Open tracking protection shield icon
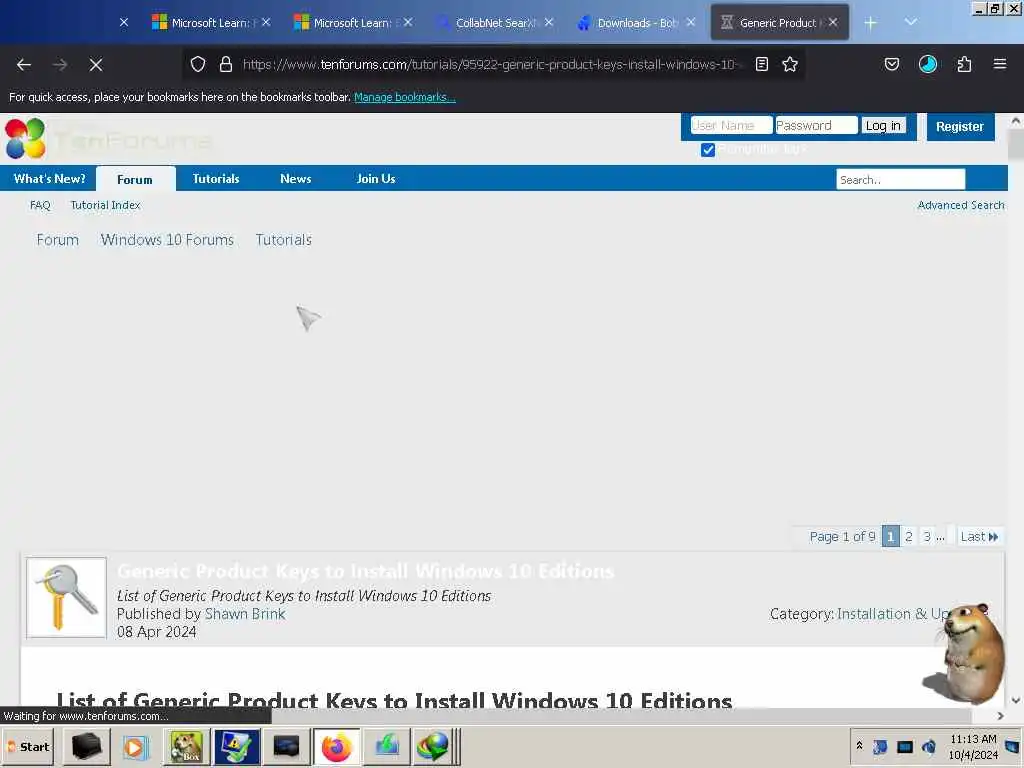This screenshot has height=768, width=1024. [x=198, y=64]
